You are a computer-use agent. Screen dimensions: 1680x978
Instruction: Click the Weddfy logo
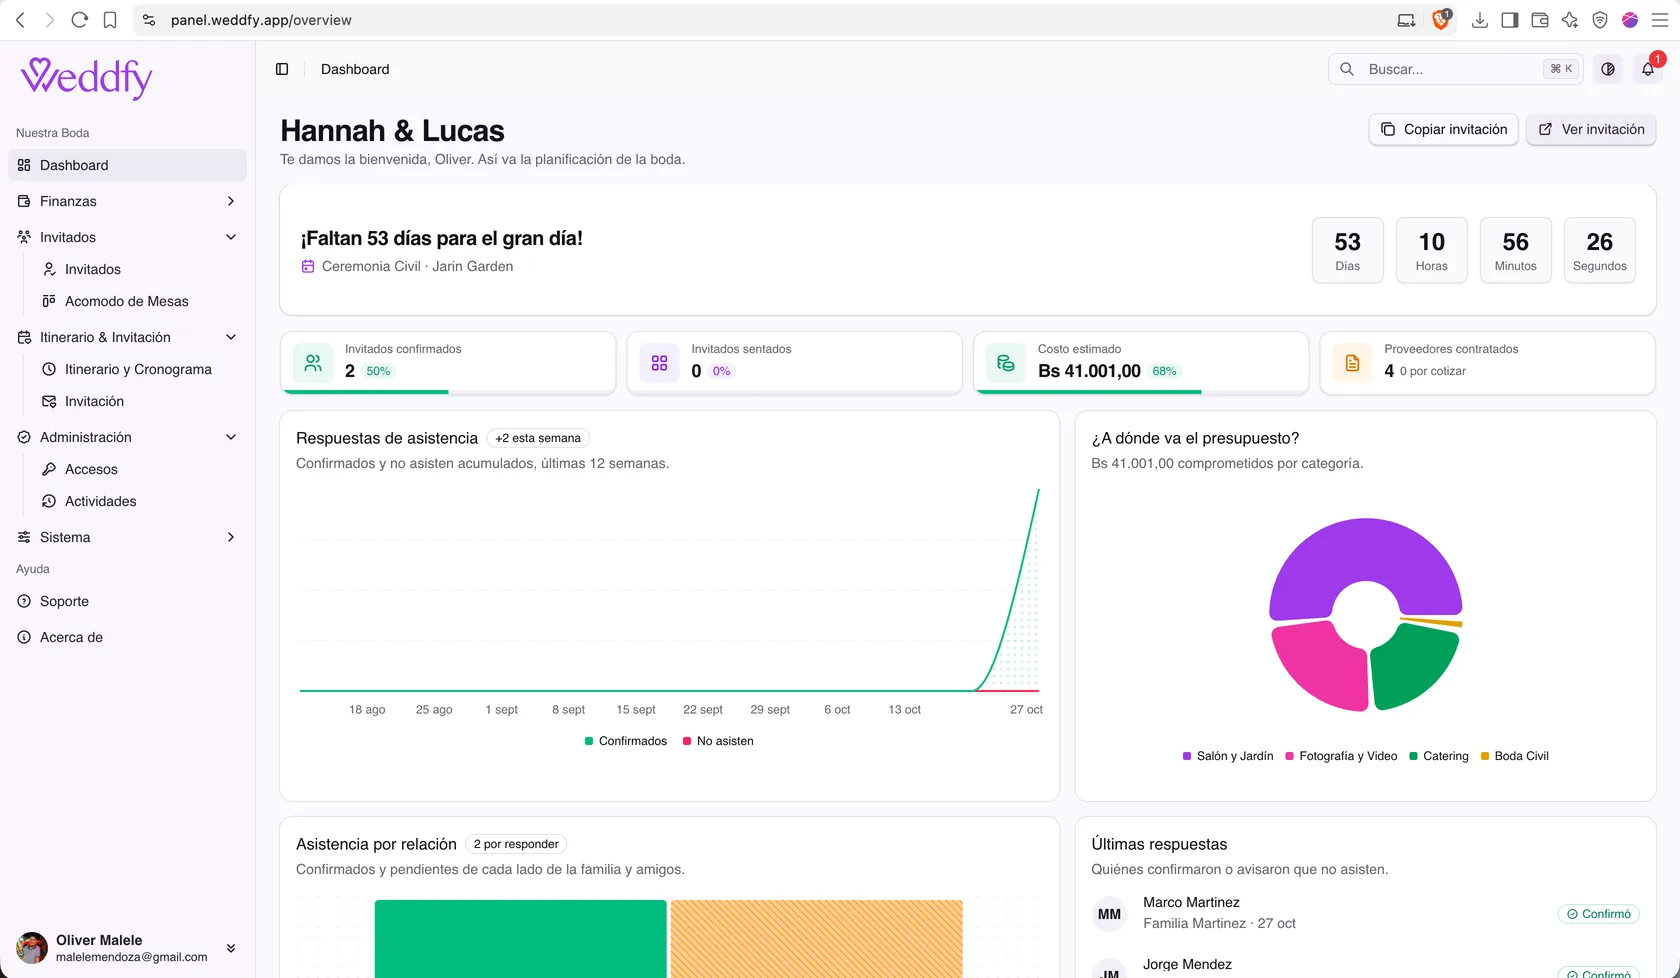(x=87, y=78)
